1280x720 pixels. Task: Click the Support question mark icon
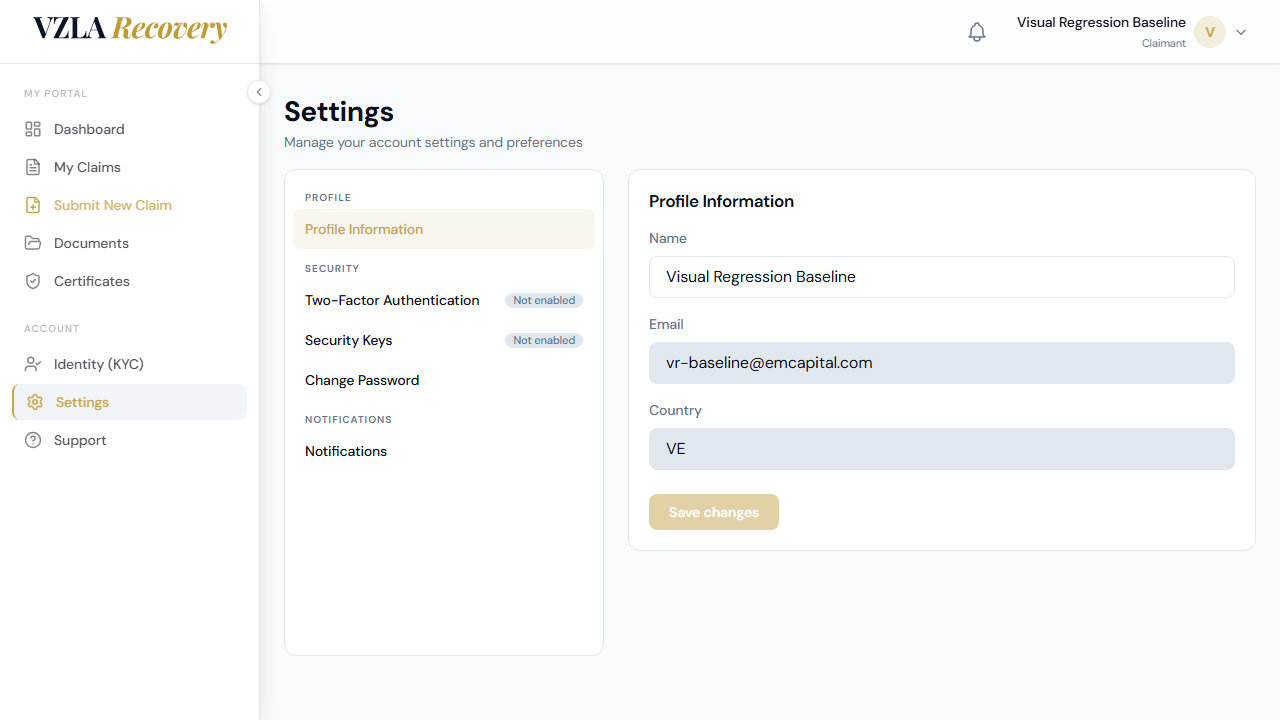[x=33, y=440]
